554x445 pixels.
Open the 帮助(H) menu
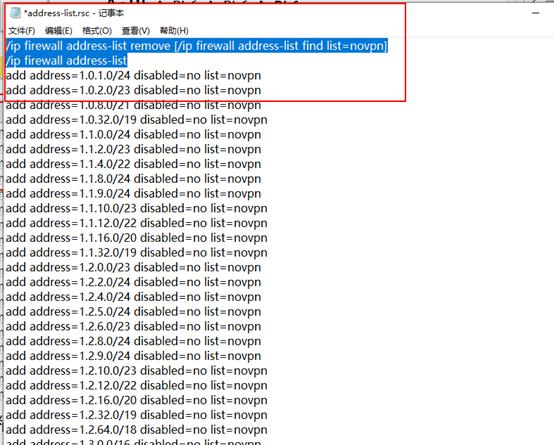pyautogui.click(x=174, y=31)
